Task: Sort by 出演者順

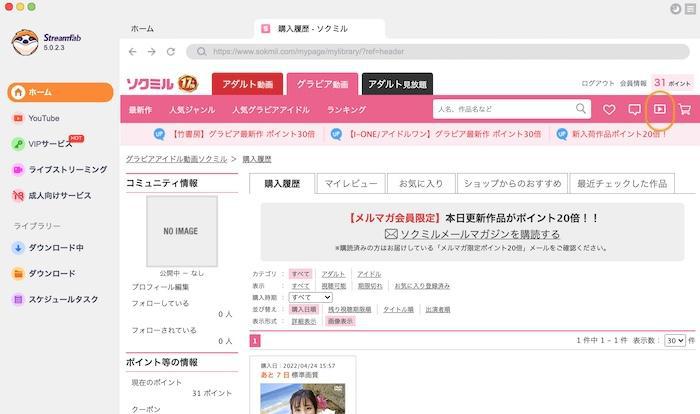Action: [x=438, y=309]
